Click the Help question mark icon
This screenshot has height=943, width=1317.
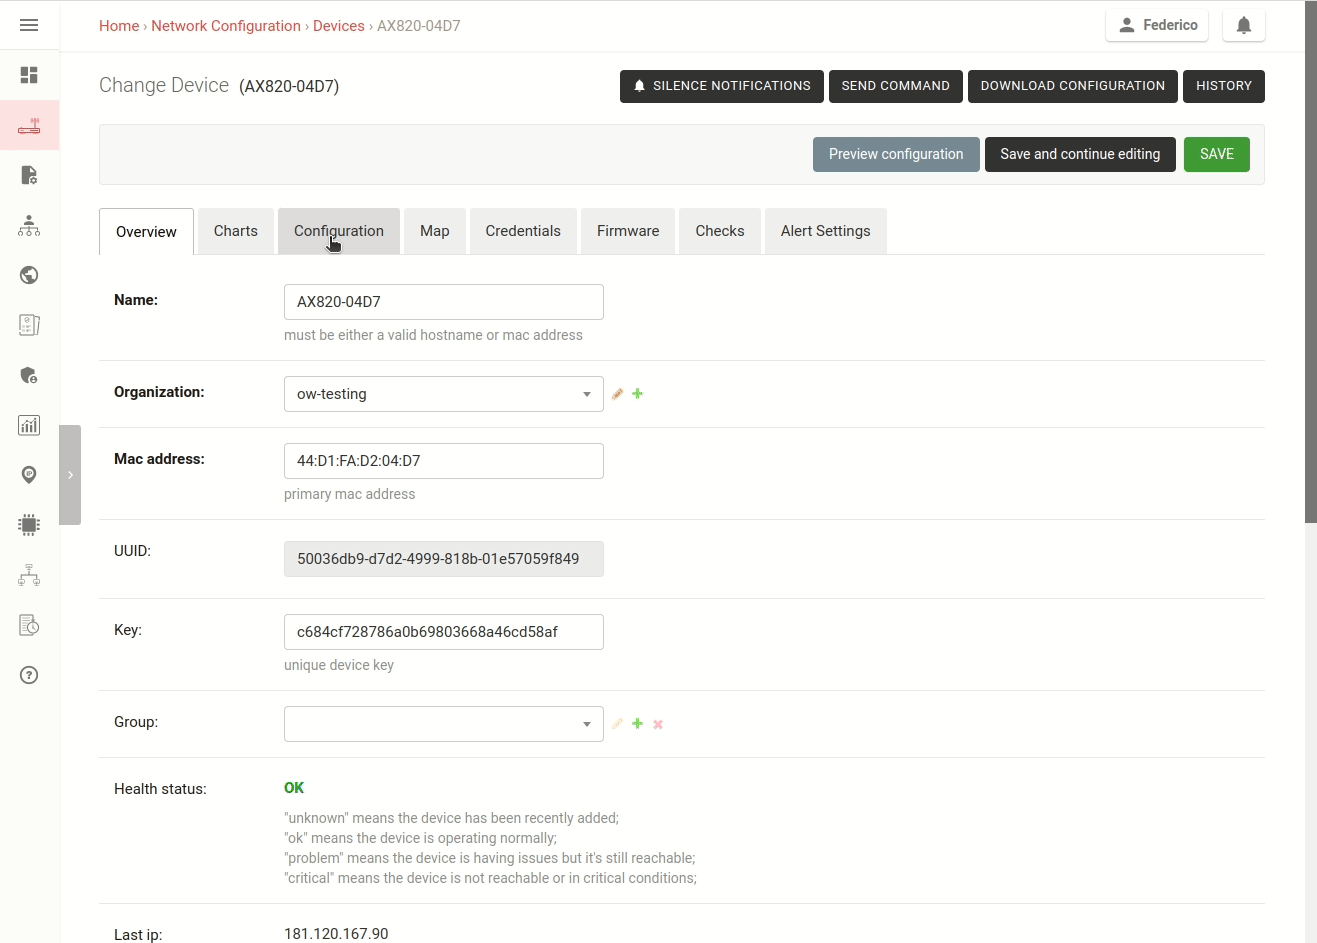[x=29, y=675]
